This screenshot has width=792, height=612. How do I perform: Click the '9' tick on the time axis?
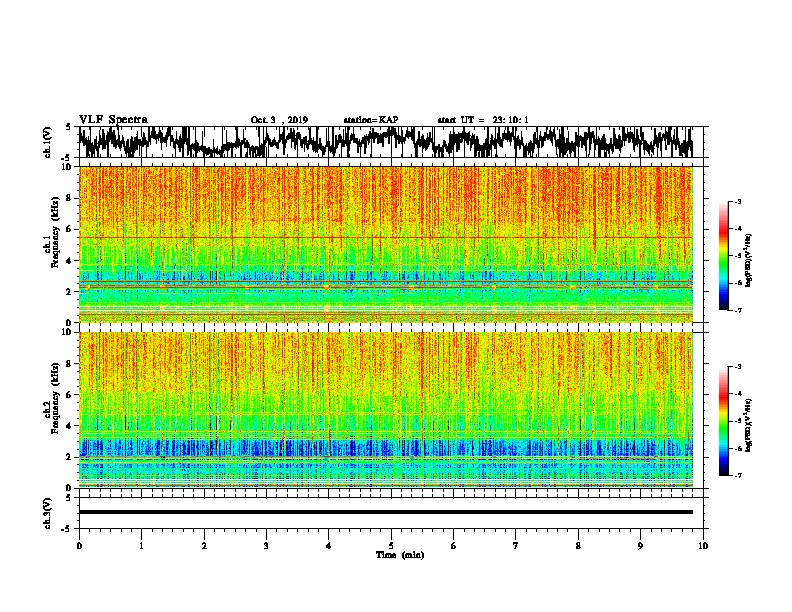coord(640,546)
